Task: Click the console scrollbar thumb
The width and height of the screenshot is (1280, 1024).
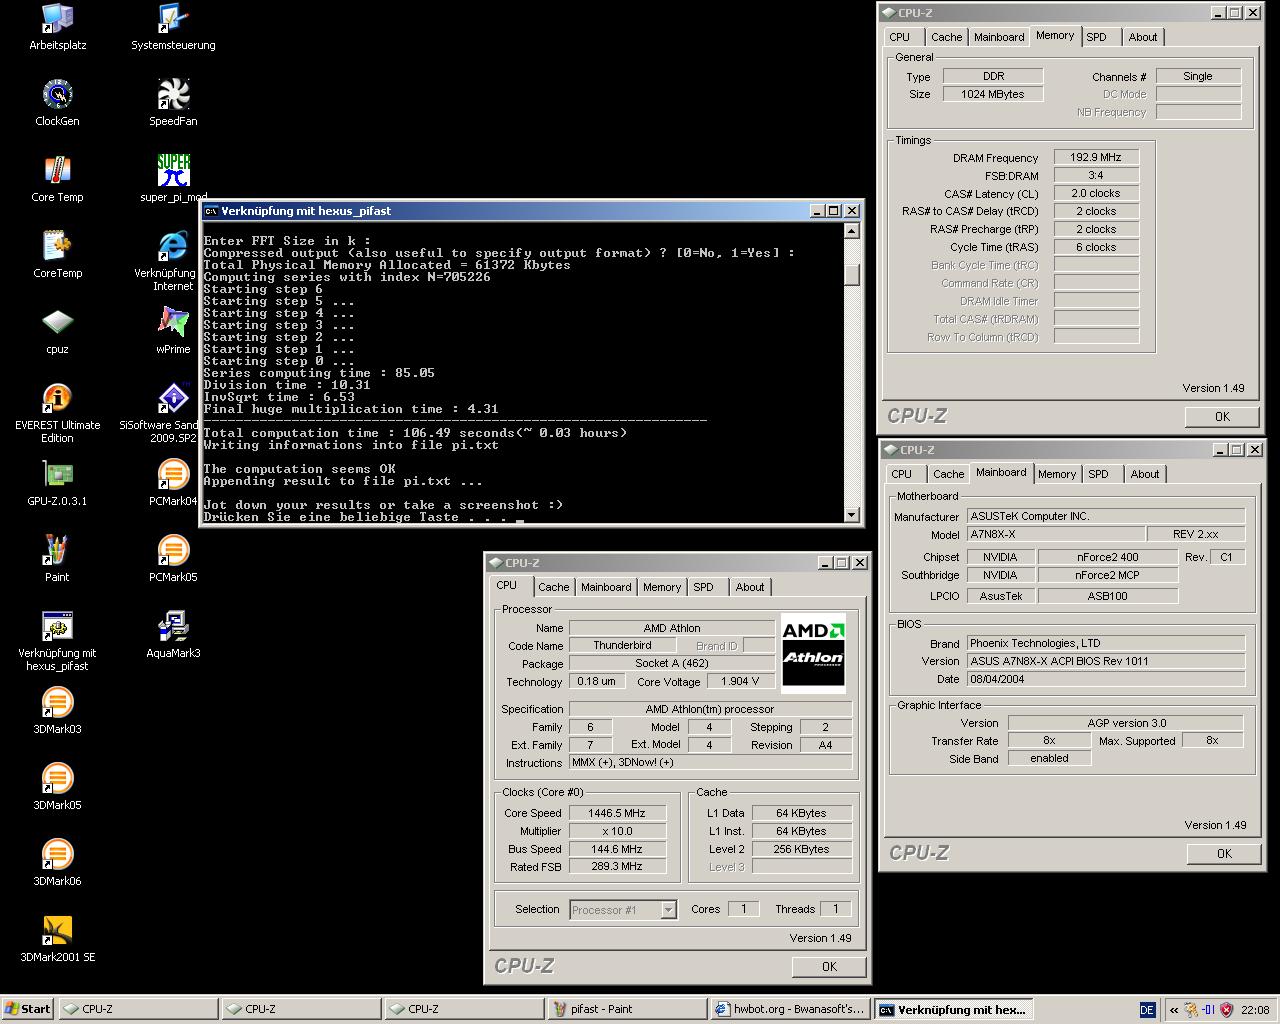Action: 852,274
